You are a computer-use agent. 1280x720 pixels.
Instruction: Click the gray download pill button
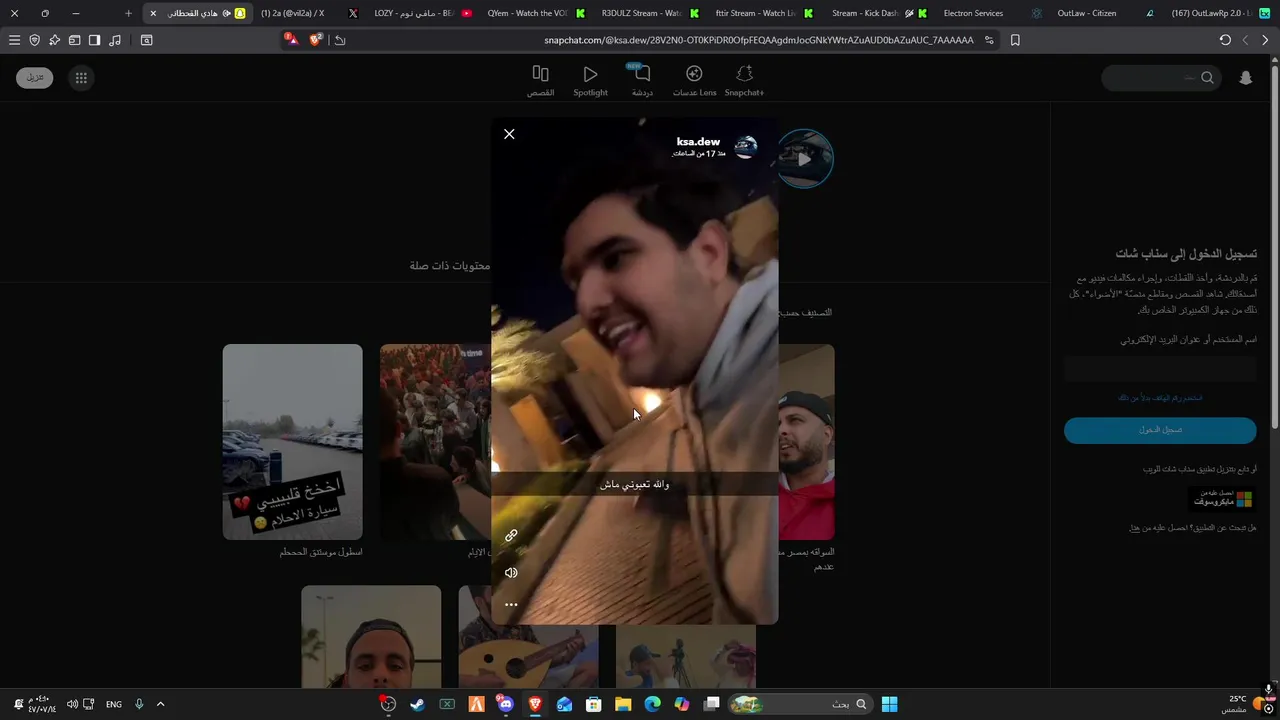pos(34,78)
